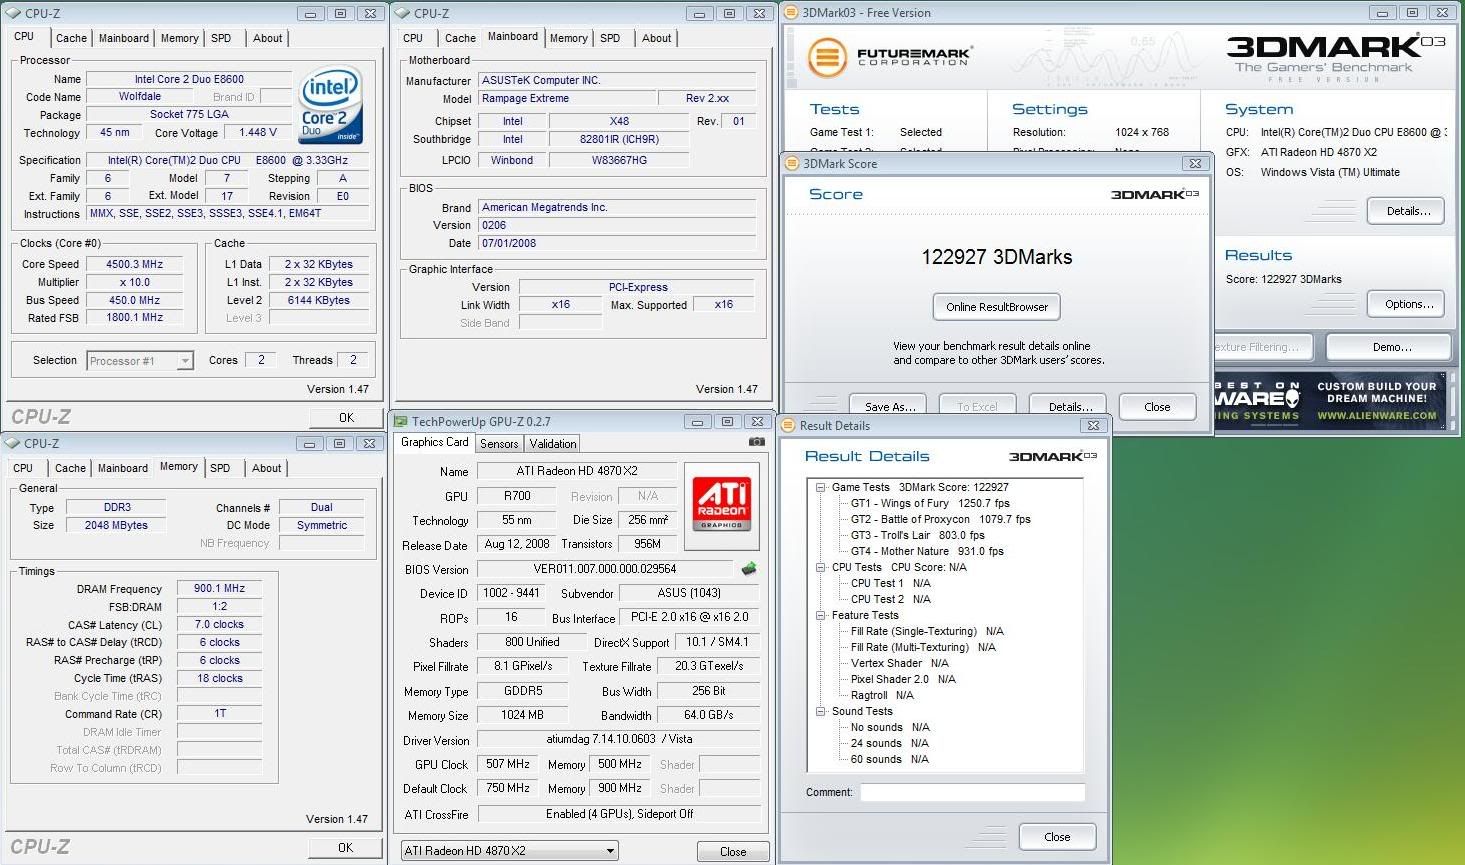Save the GPU BIOS using the chip icon

pyautogui.click(x=748, y=569)
